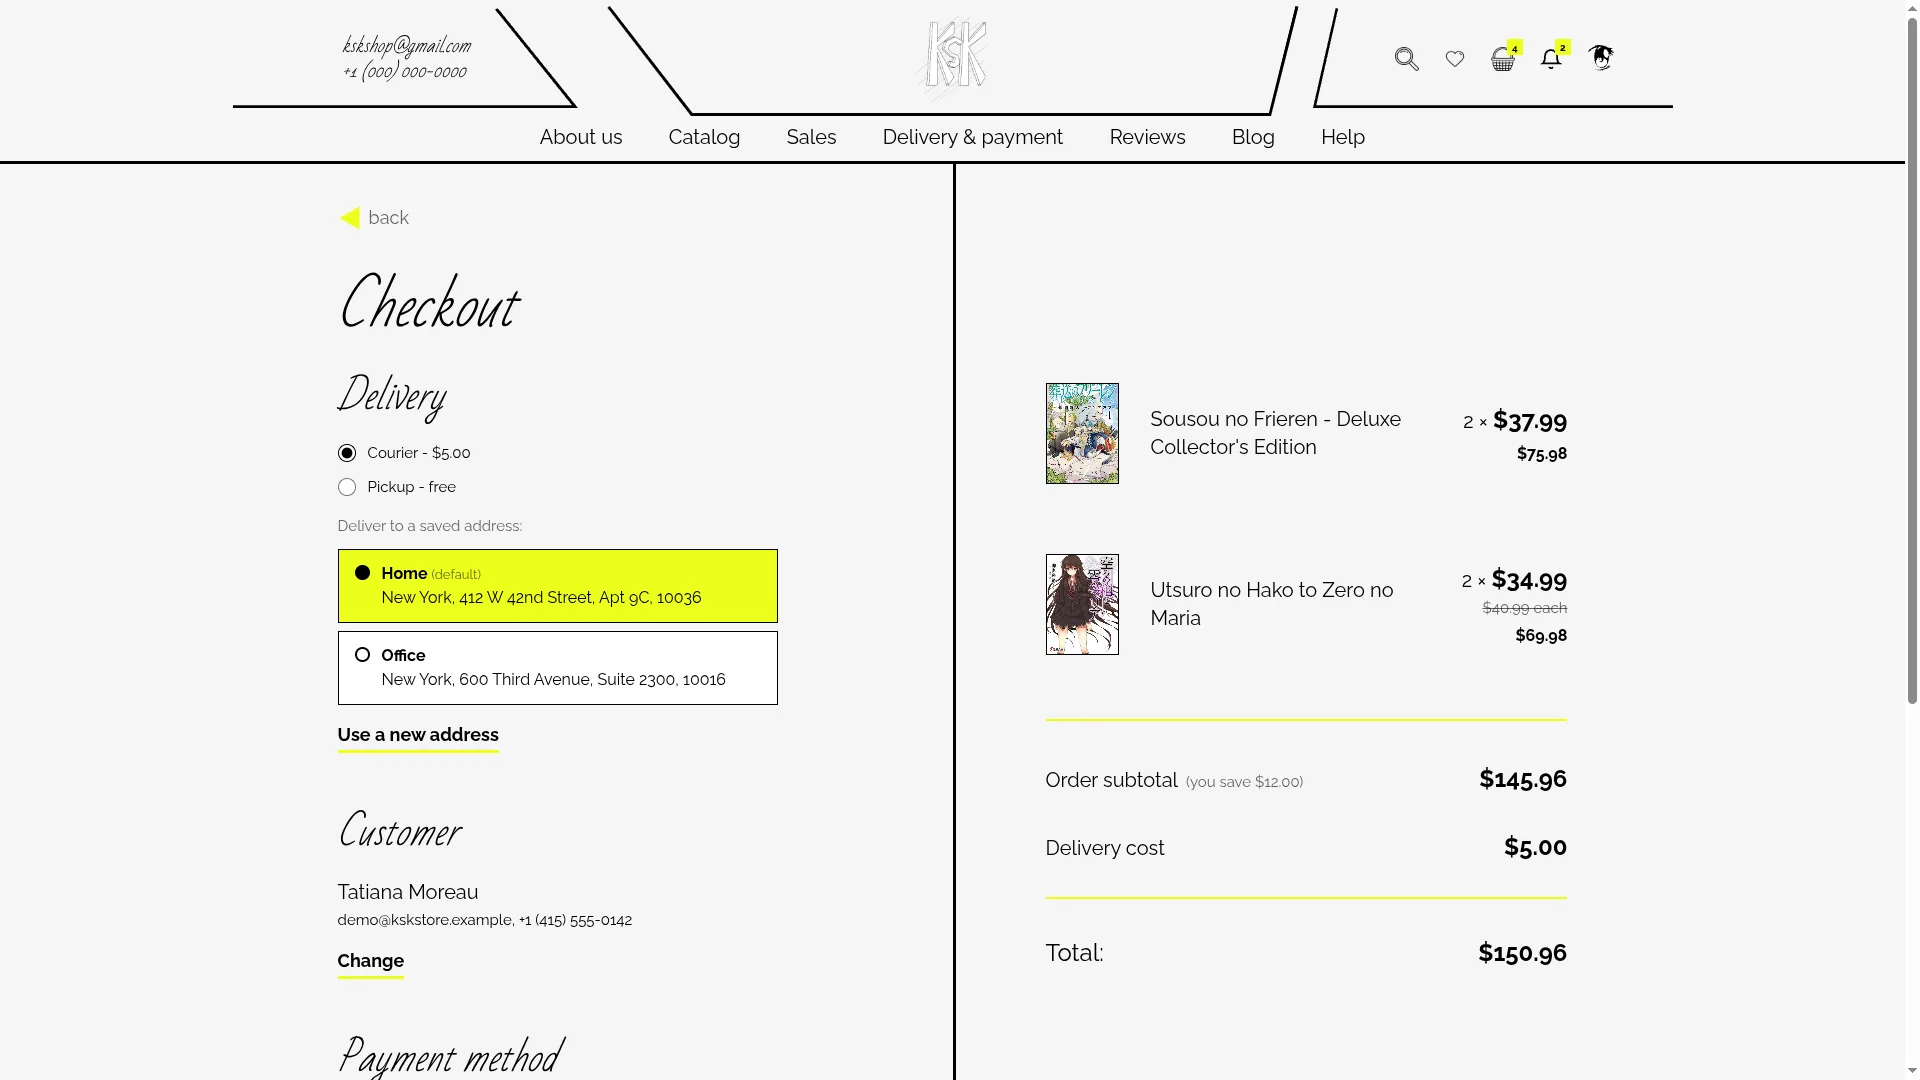
Task: Choose the Home saved address
Action: click(557, 586)
